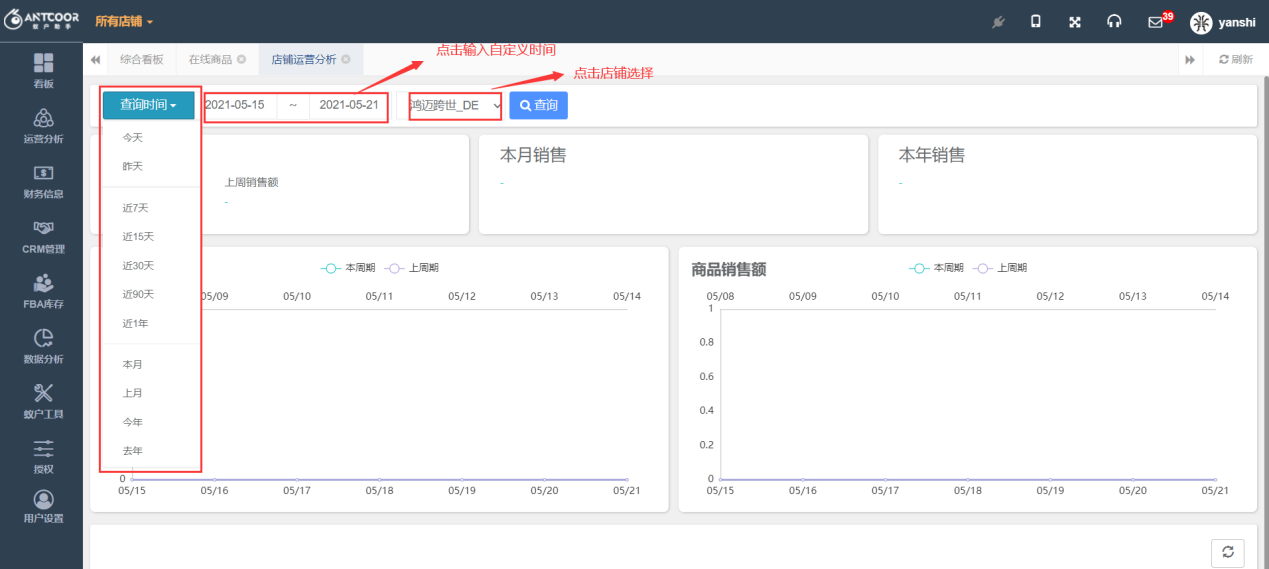Open 蚁户工具 sidebar section

[43, 402]
